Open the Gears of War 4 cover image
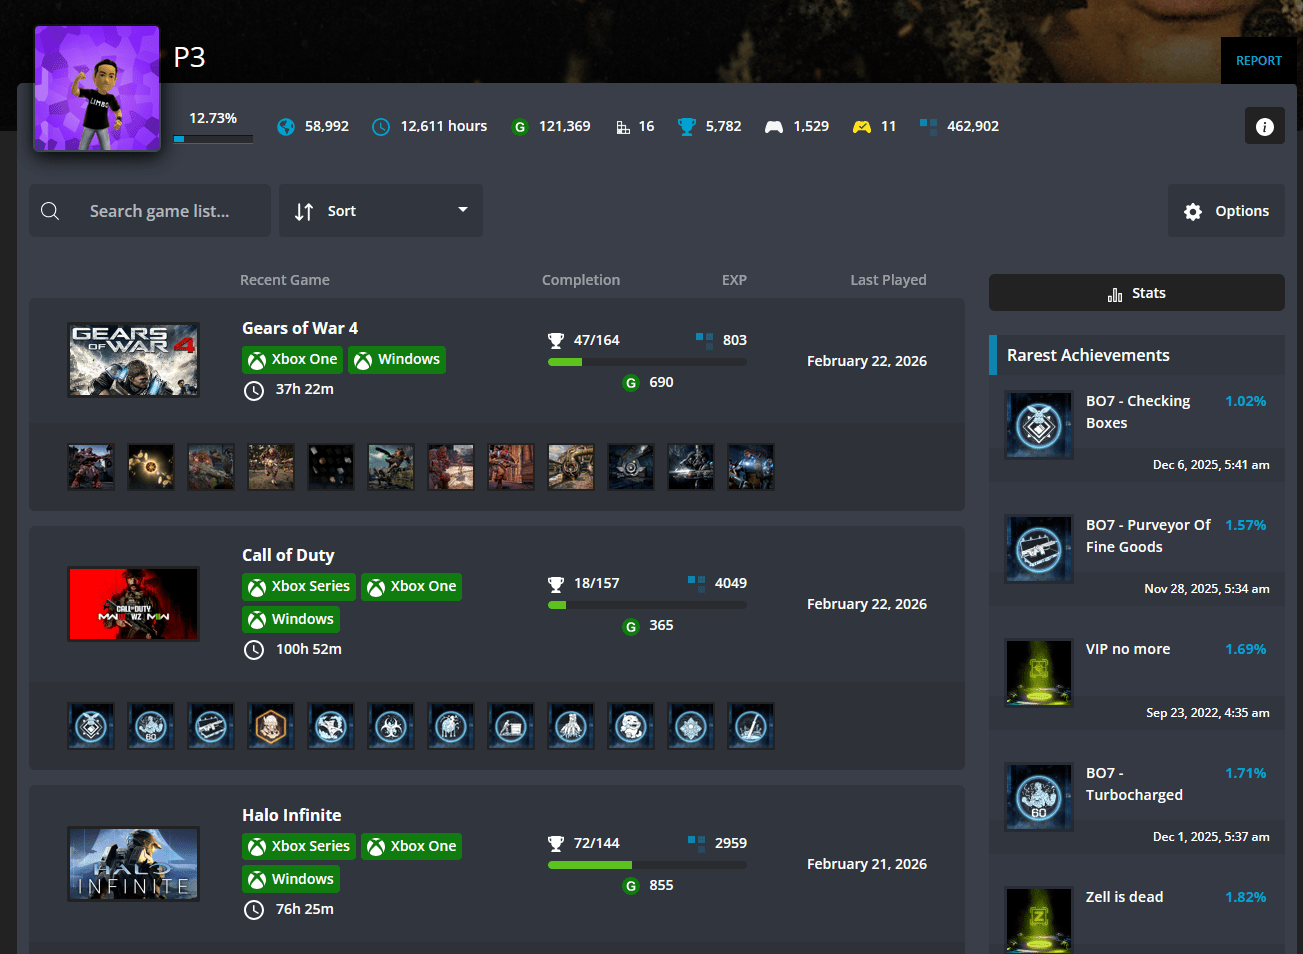This screenshot has width=1303, height=954. [x=133, y=360]
